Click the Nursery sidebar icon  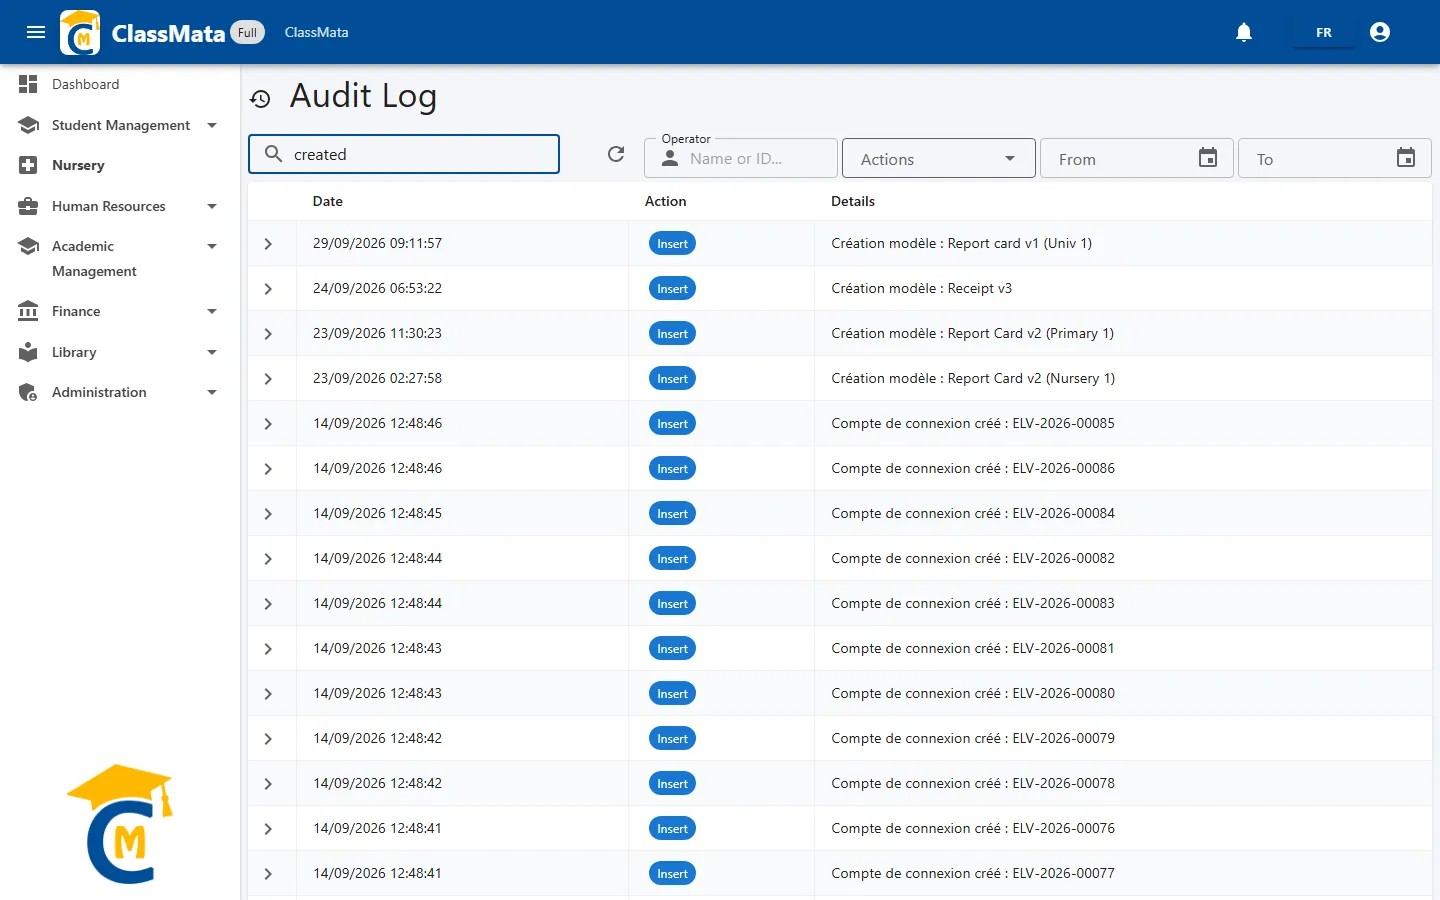tap(28, 165)
